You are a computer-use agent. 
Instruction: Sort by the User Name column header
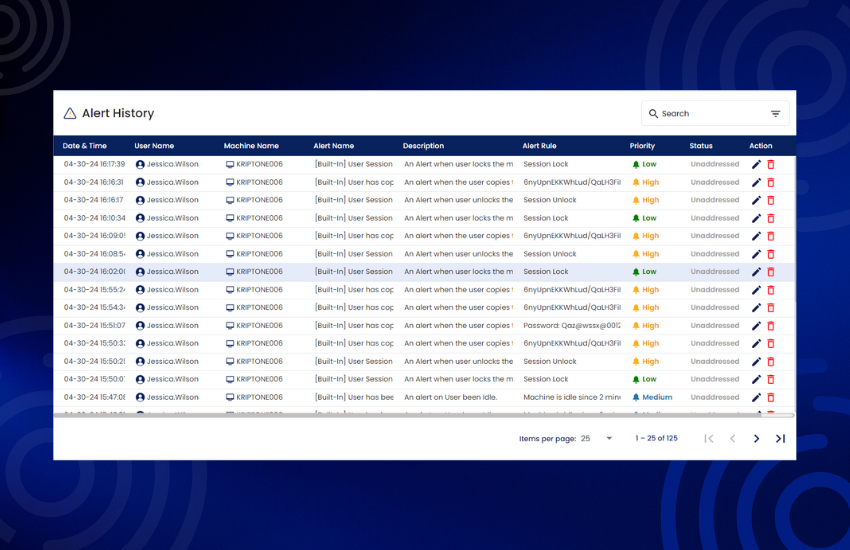(154, 146)
